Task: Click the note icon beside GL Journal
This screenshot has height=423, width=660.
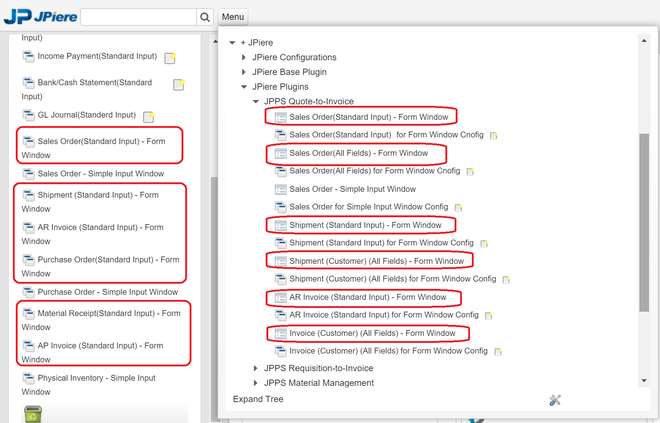Action: pyautogui.click(x=149, y=117)
